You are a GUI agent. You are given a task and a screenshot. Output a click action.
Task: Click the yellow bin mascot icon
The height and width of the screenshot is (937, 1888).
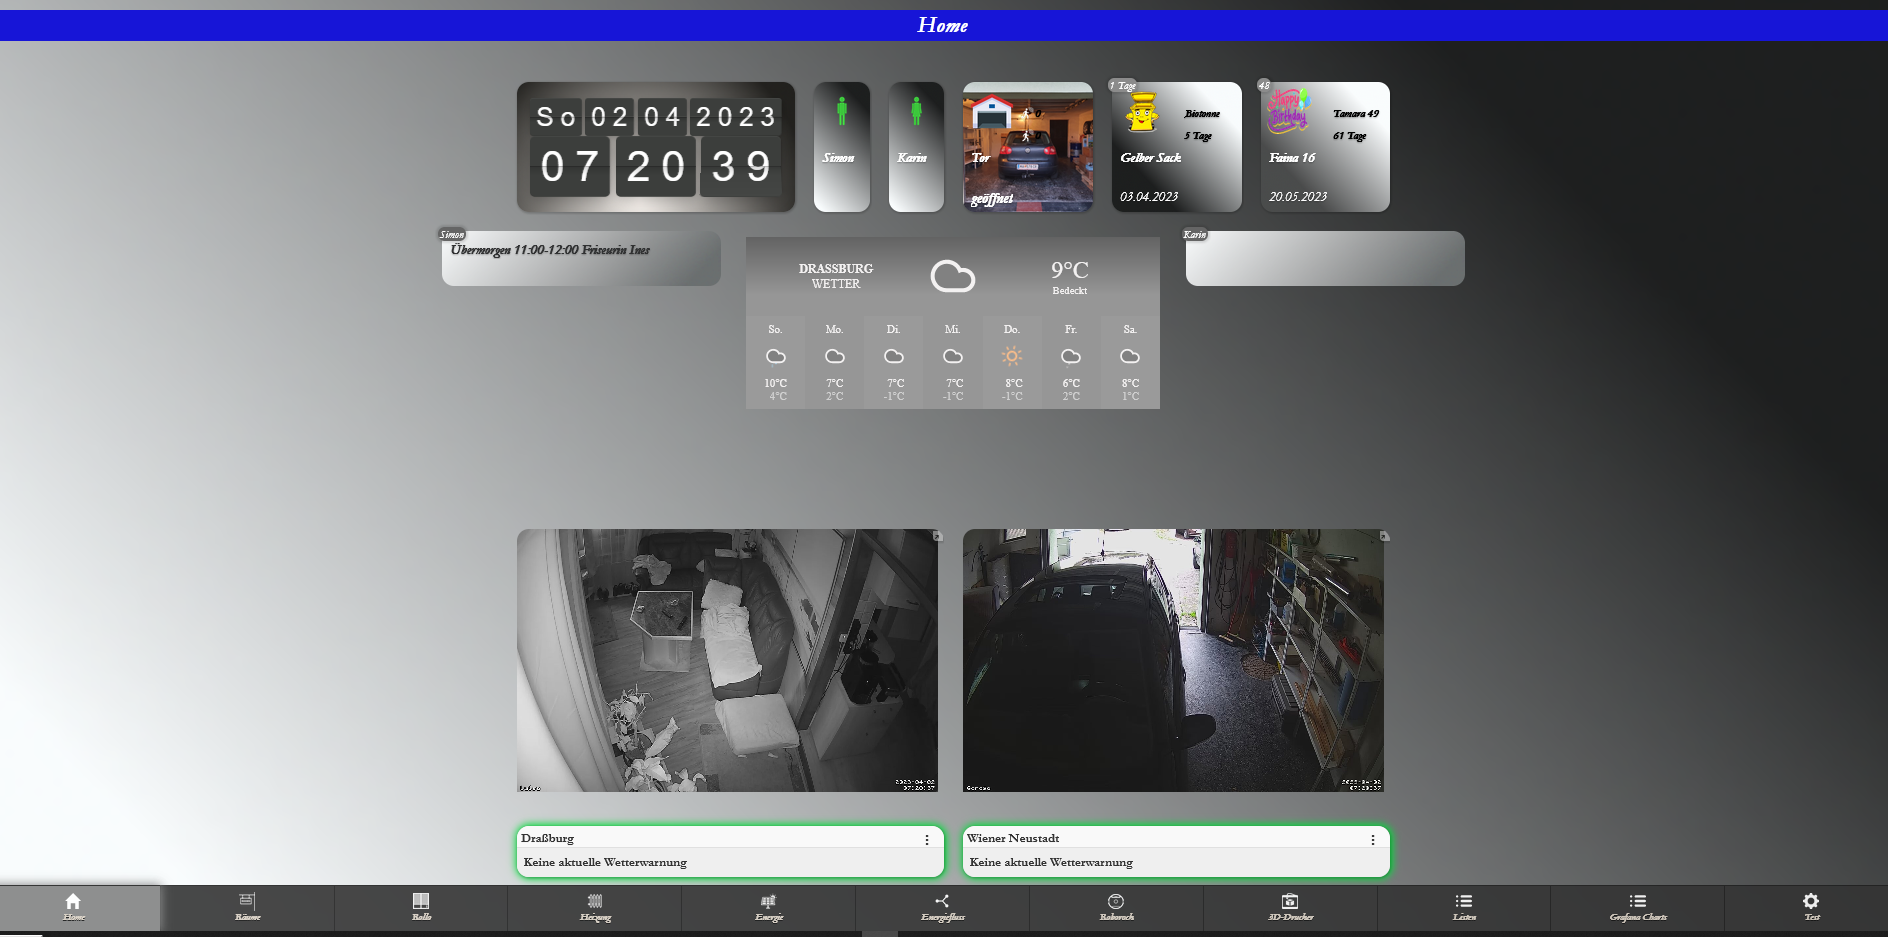[x=1142, y=113]
